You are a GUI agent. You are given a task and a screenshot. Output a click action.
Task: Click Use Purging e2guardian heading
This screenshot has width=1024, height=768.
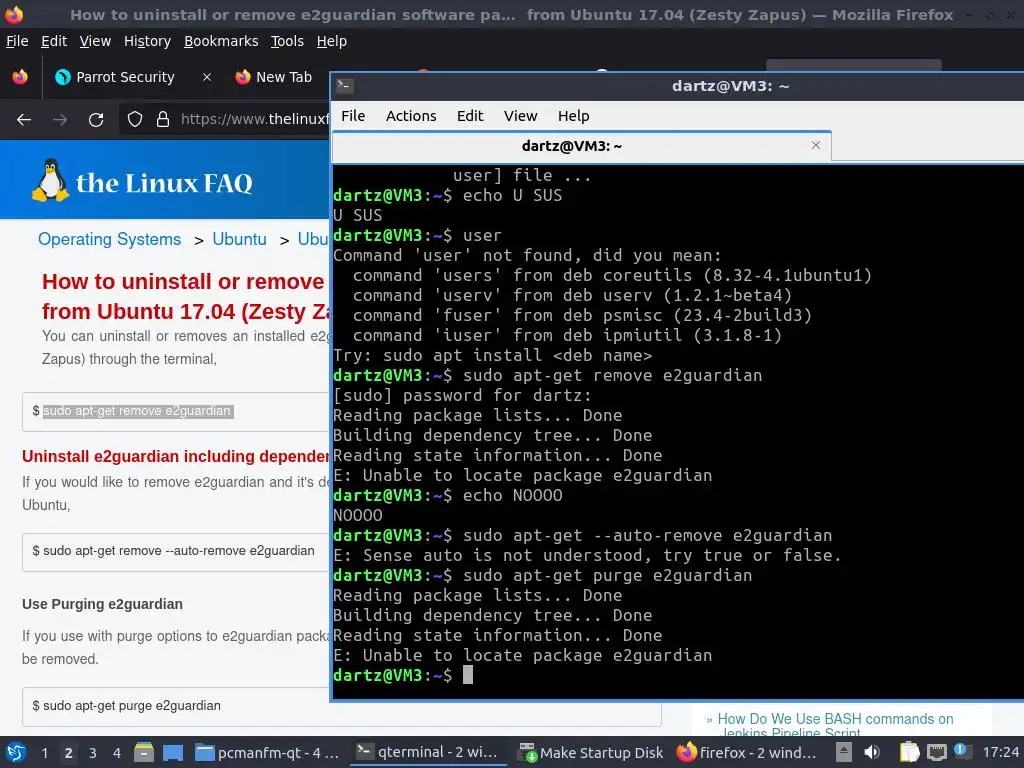[102, 604]
